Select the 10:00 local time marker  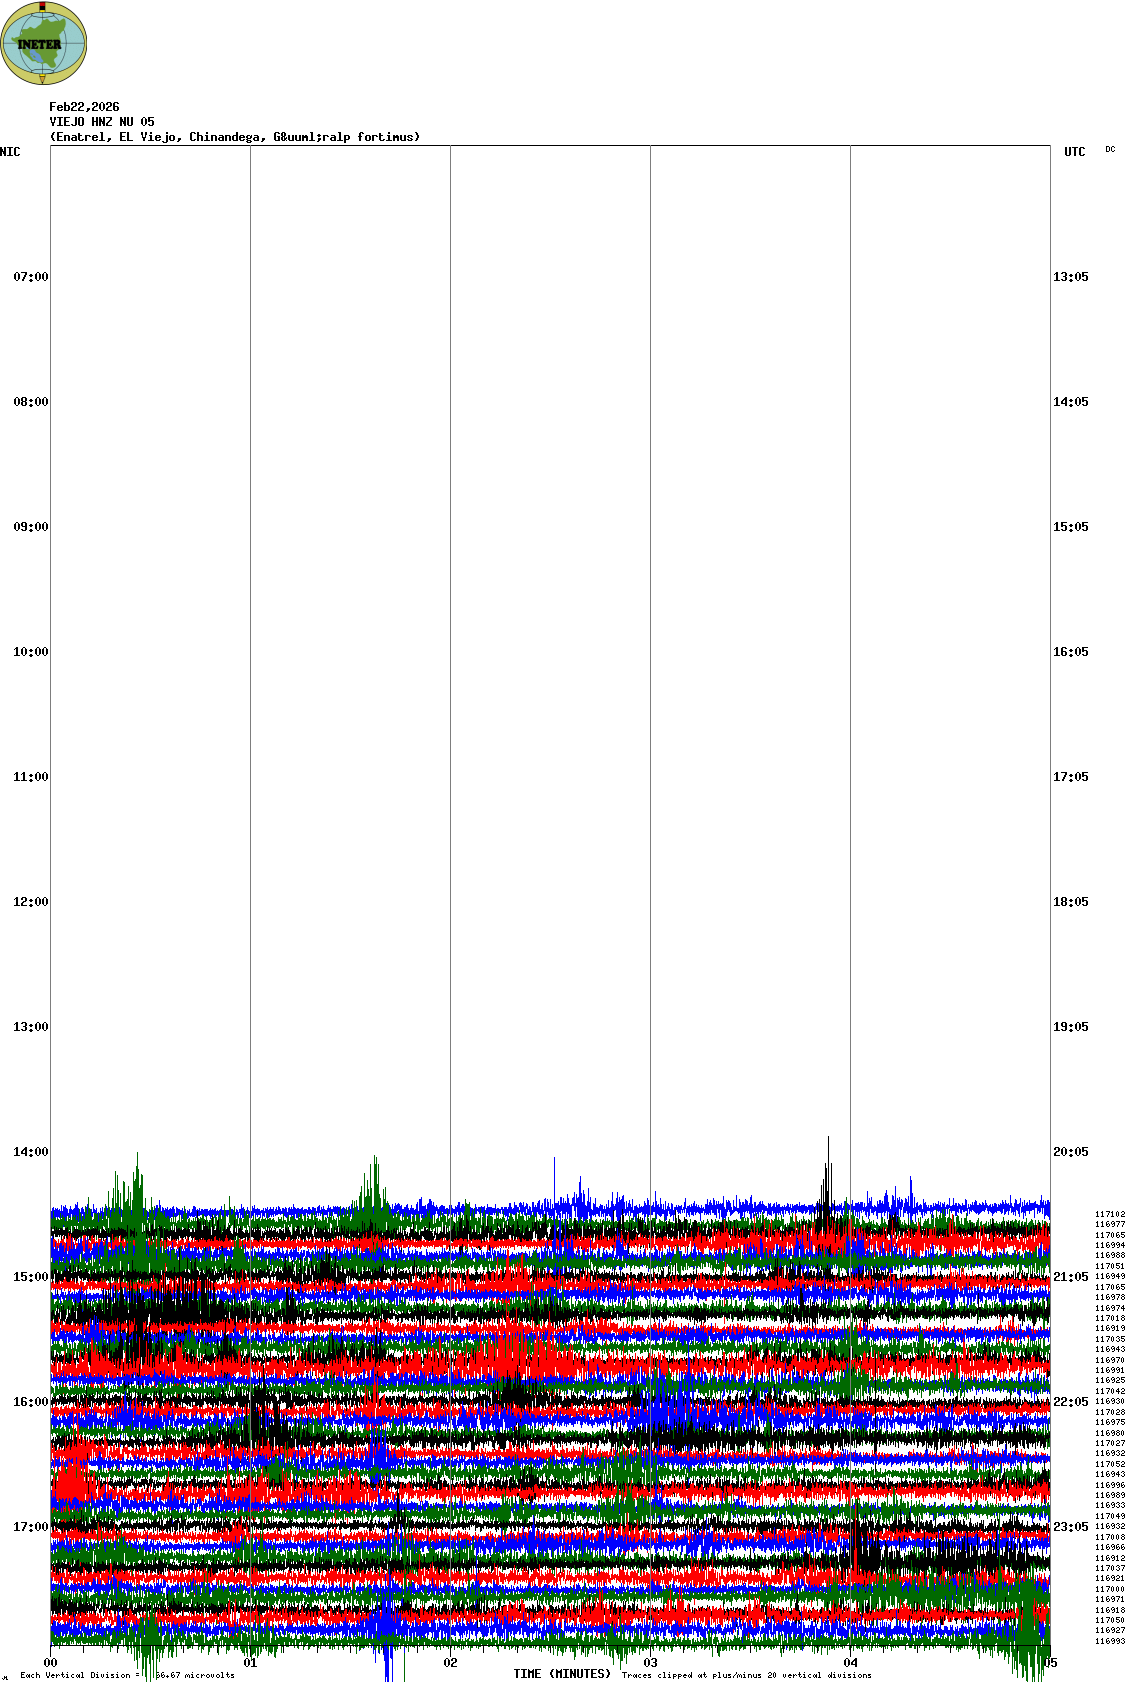30,652
